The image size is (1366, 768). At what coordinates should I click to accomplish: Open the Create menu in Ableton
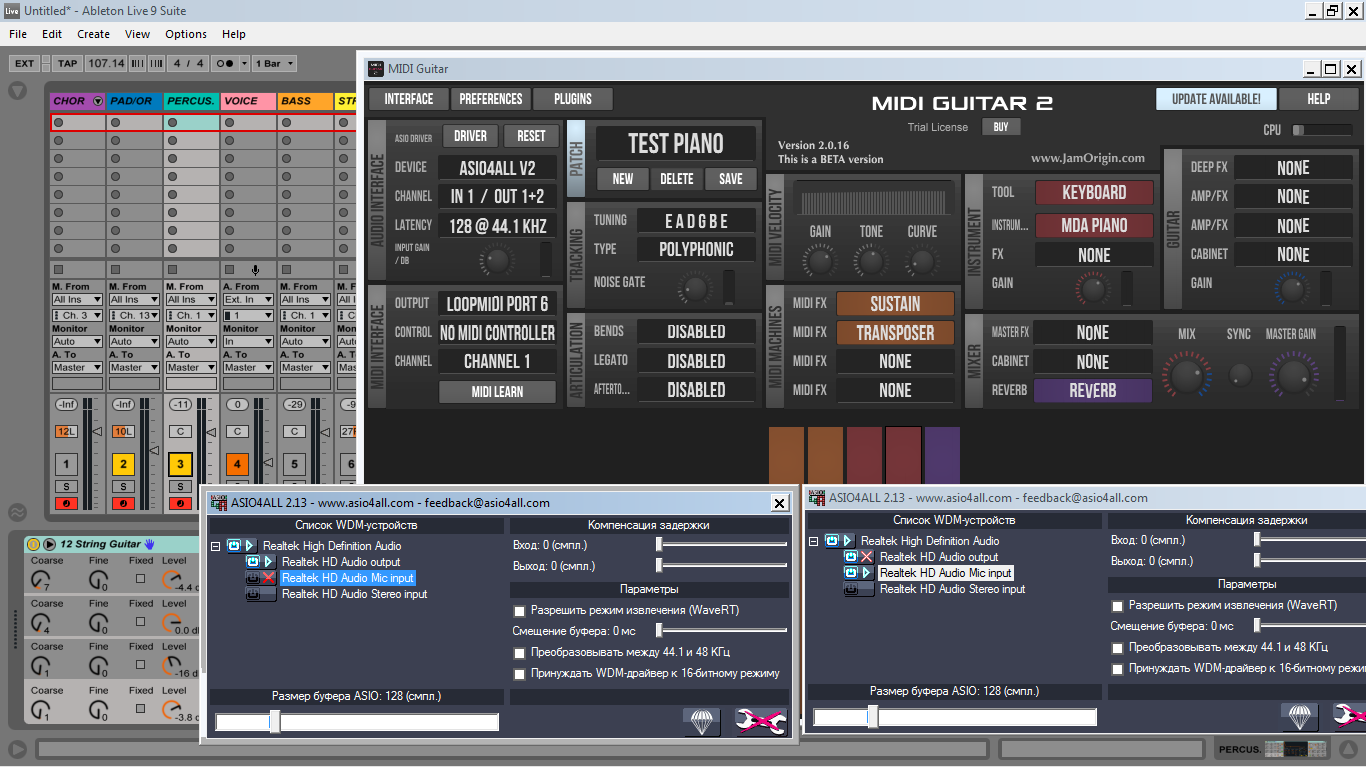(94, 34)
